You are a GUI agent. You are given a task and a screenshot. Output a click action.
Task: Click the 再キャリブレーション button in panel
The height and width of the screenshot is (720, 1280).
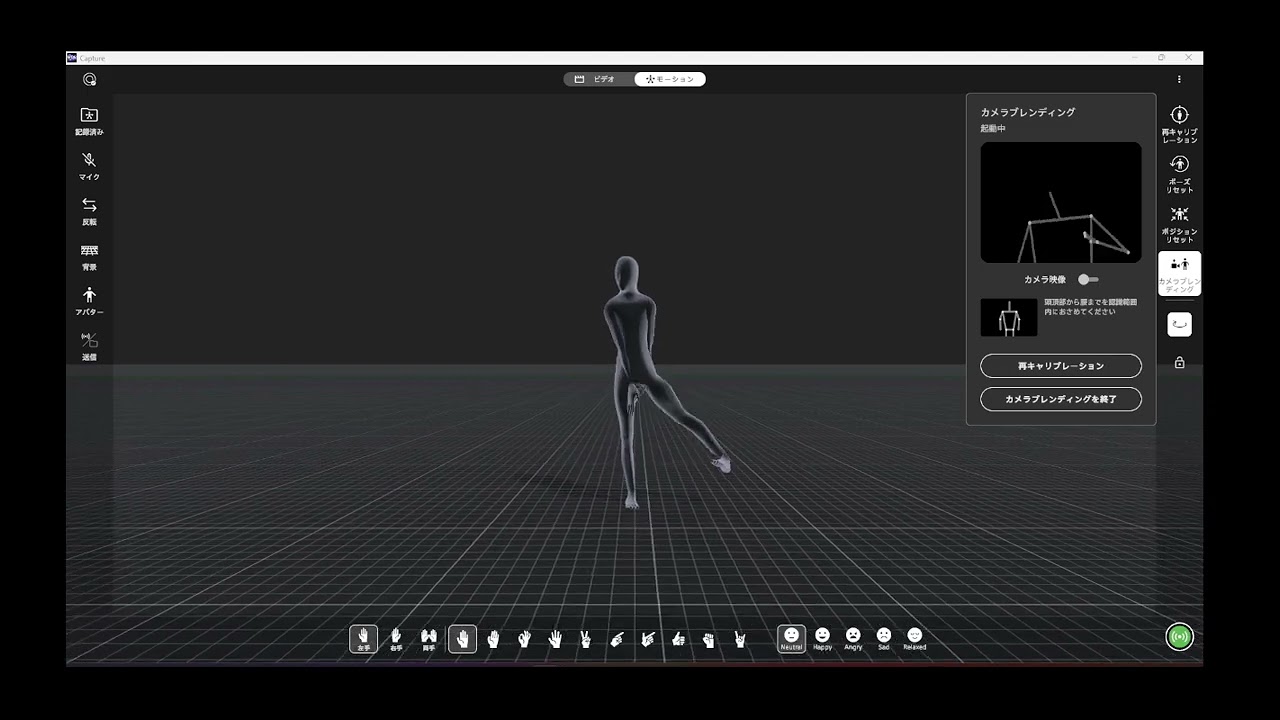pos(1061,366)
